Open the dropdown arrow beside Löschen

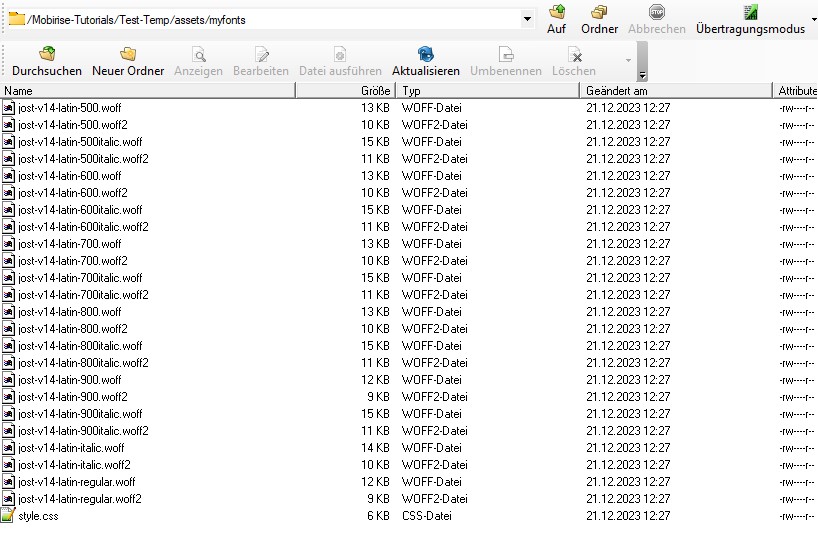[x=629, y=60]
